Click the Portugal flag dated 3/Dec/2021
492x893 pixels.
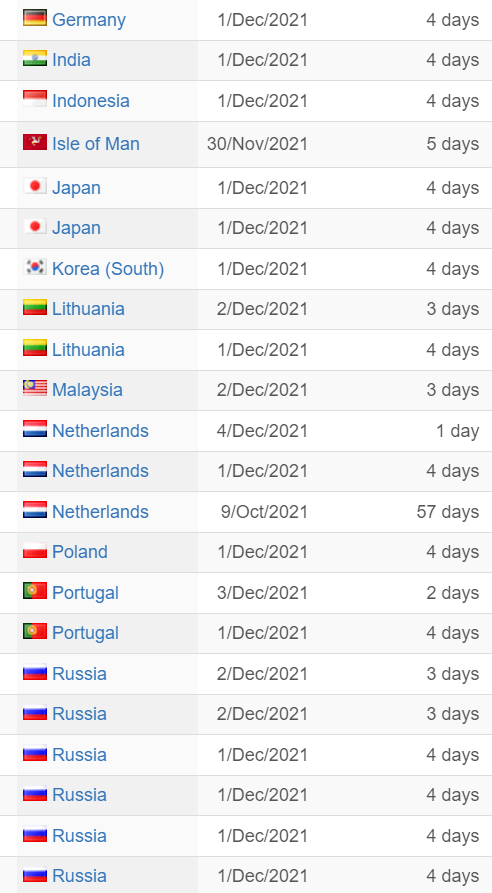coord(35,591)
